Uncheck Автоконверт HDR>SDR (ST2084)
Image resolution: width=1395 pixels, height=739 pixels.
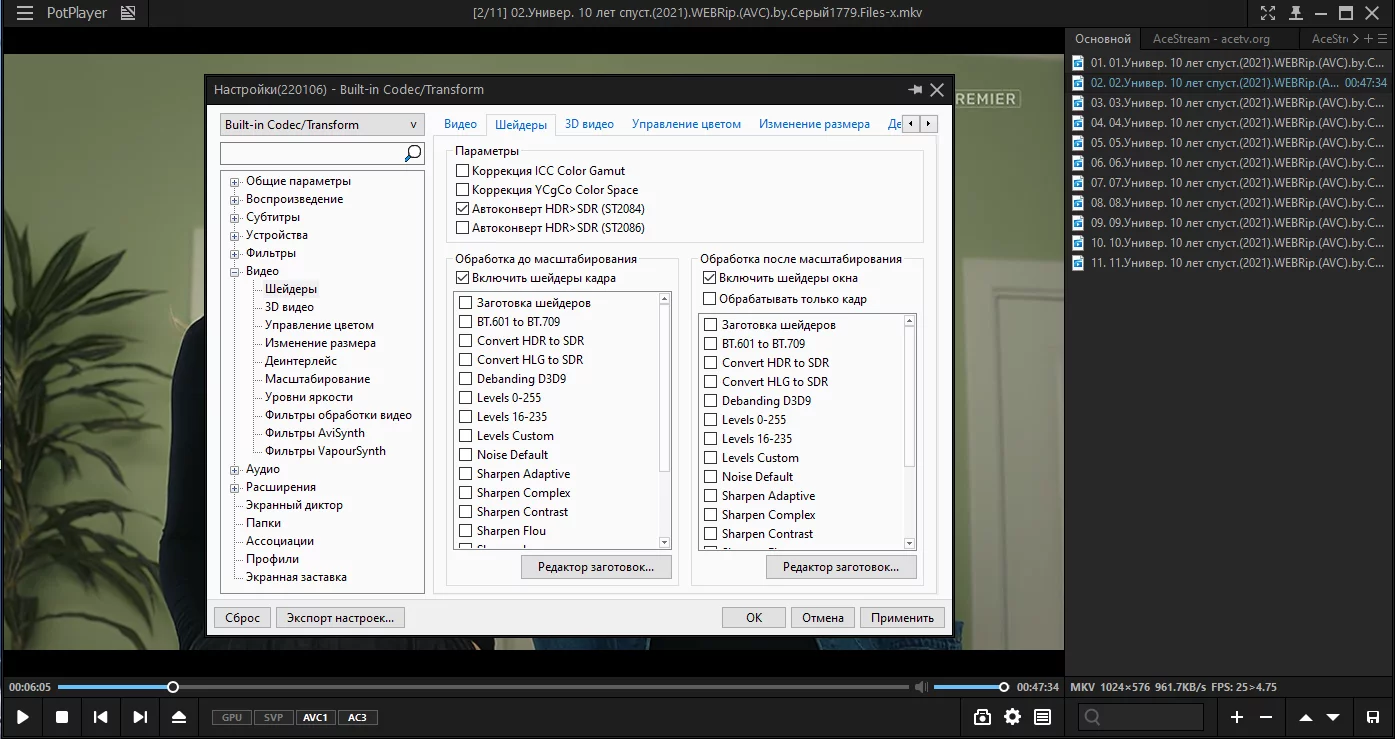point(463,209)
